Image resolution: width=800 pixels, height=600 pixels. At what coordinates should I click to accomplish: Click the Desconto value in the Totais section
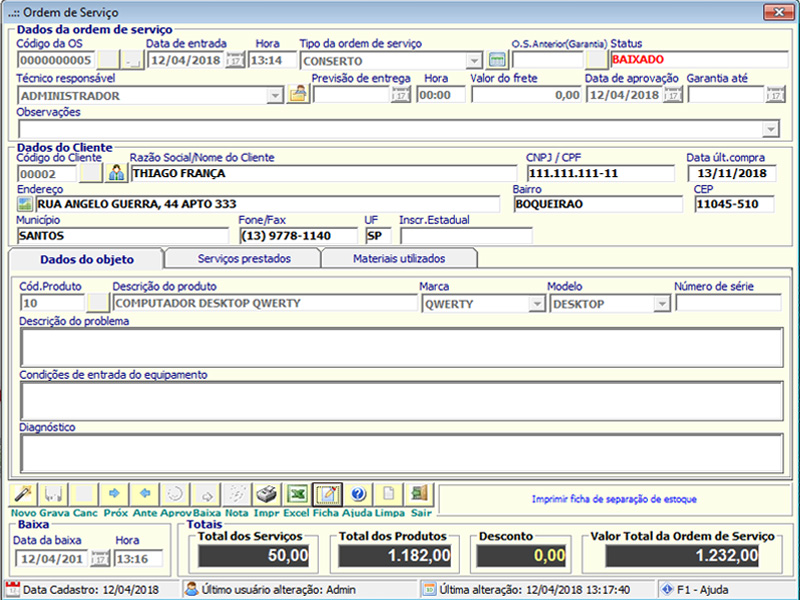(x=521, y=556)
